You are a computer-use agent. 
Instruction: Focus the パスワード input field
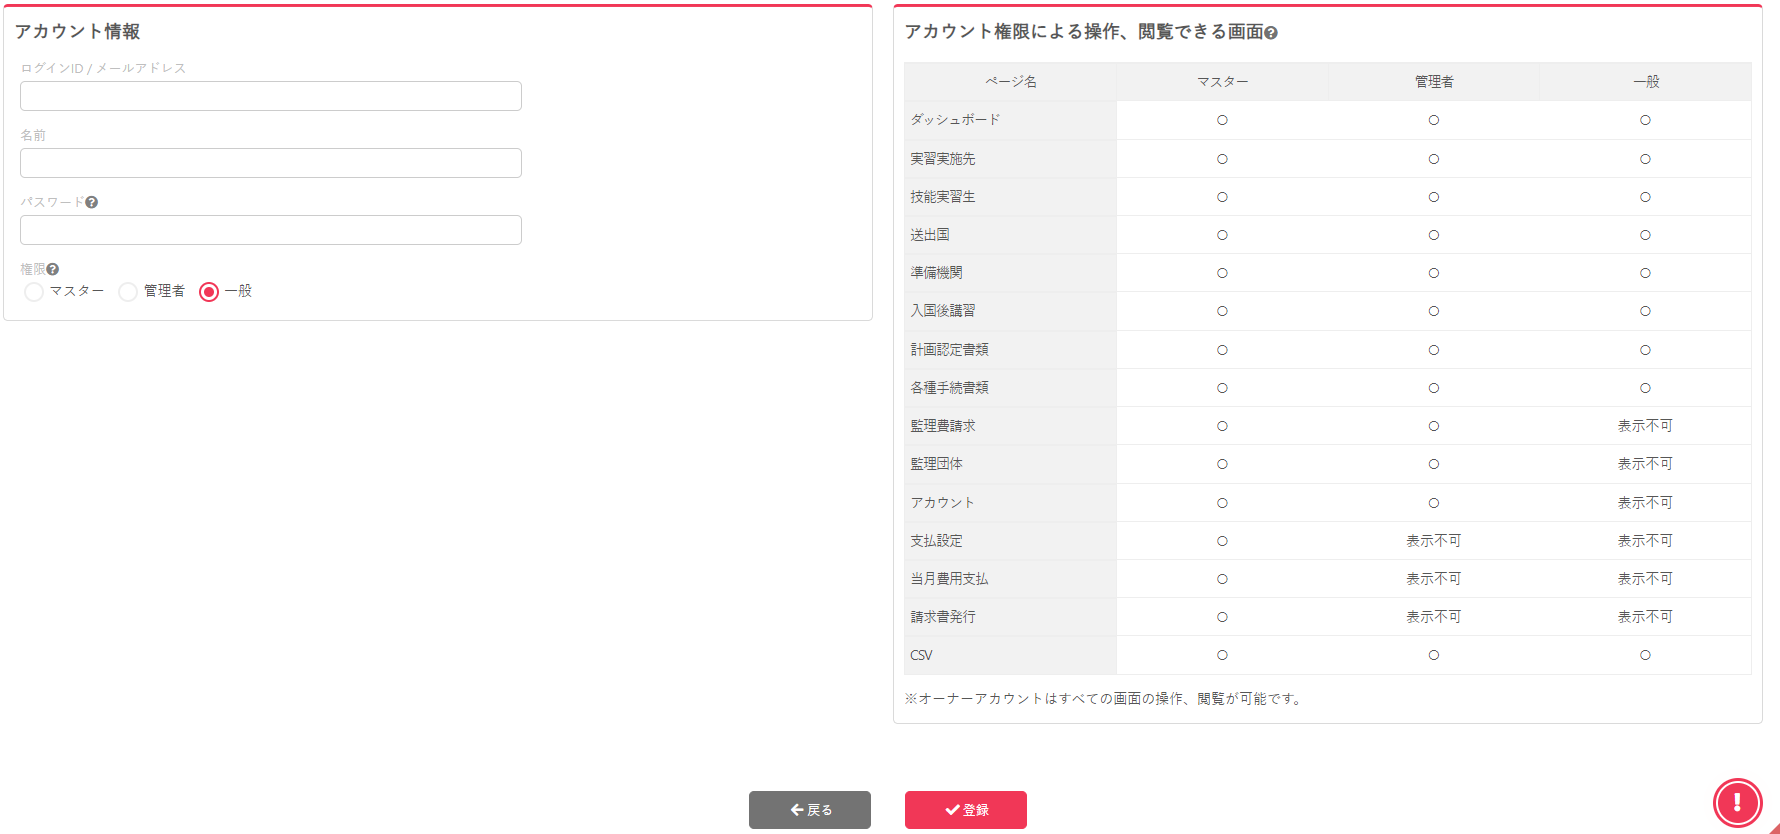[x=270, y=230]
